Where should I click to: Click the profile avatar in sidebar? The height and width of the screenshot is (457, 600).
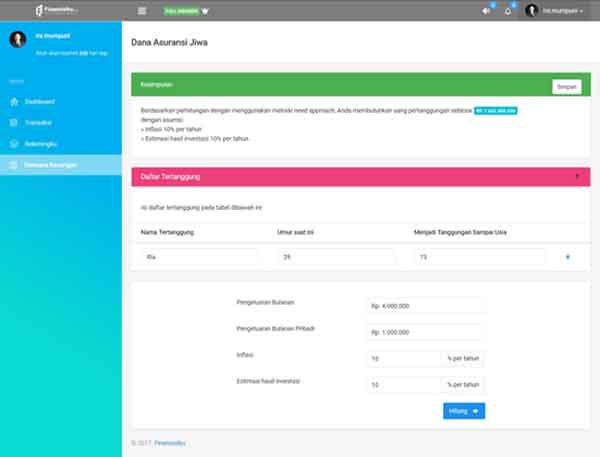coord(17,40)
